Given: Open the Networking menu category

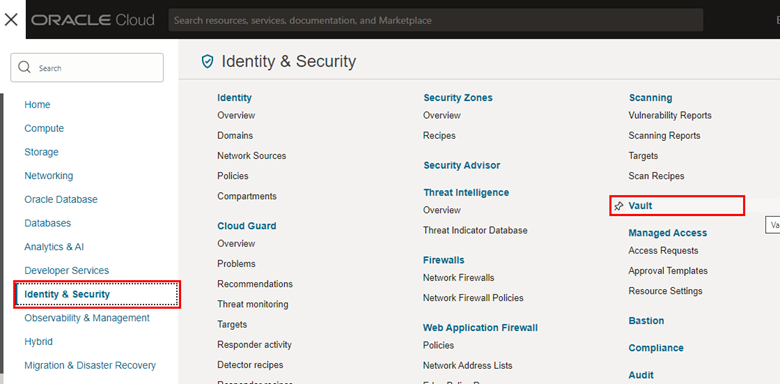Looking at the screenshot, I should click(49, 176).
